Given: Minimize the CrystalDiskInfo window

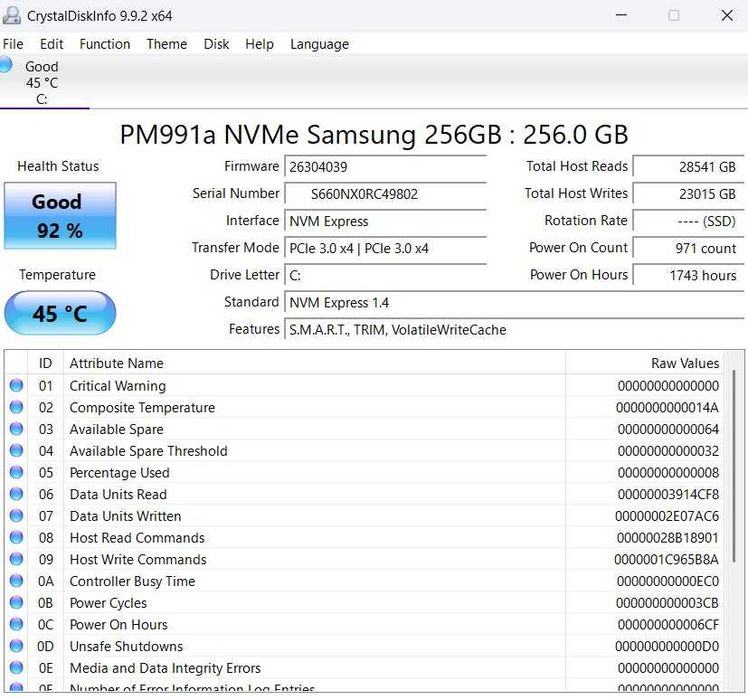Looking at the screenshot, I should coord(621,15).
